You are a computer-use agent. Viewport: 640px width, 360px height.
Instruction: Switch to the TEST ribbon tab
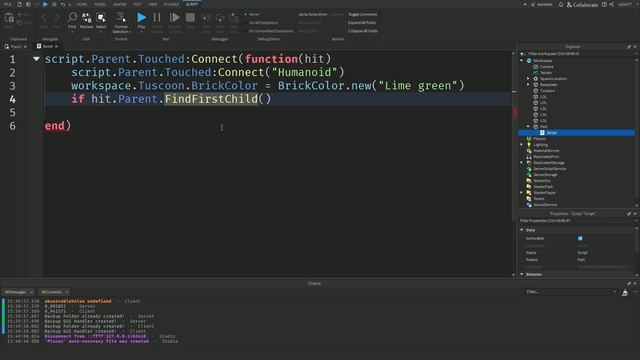(137, 4)
